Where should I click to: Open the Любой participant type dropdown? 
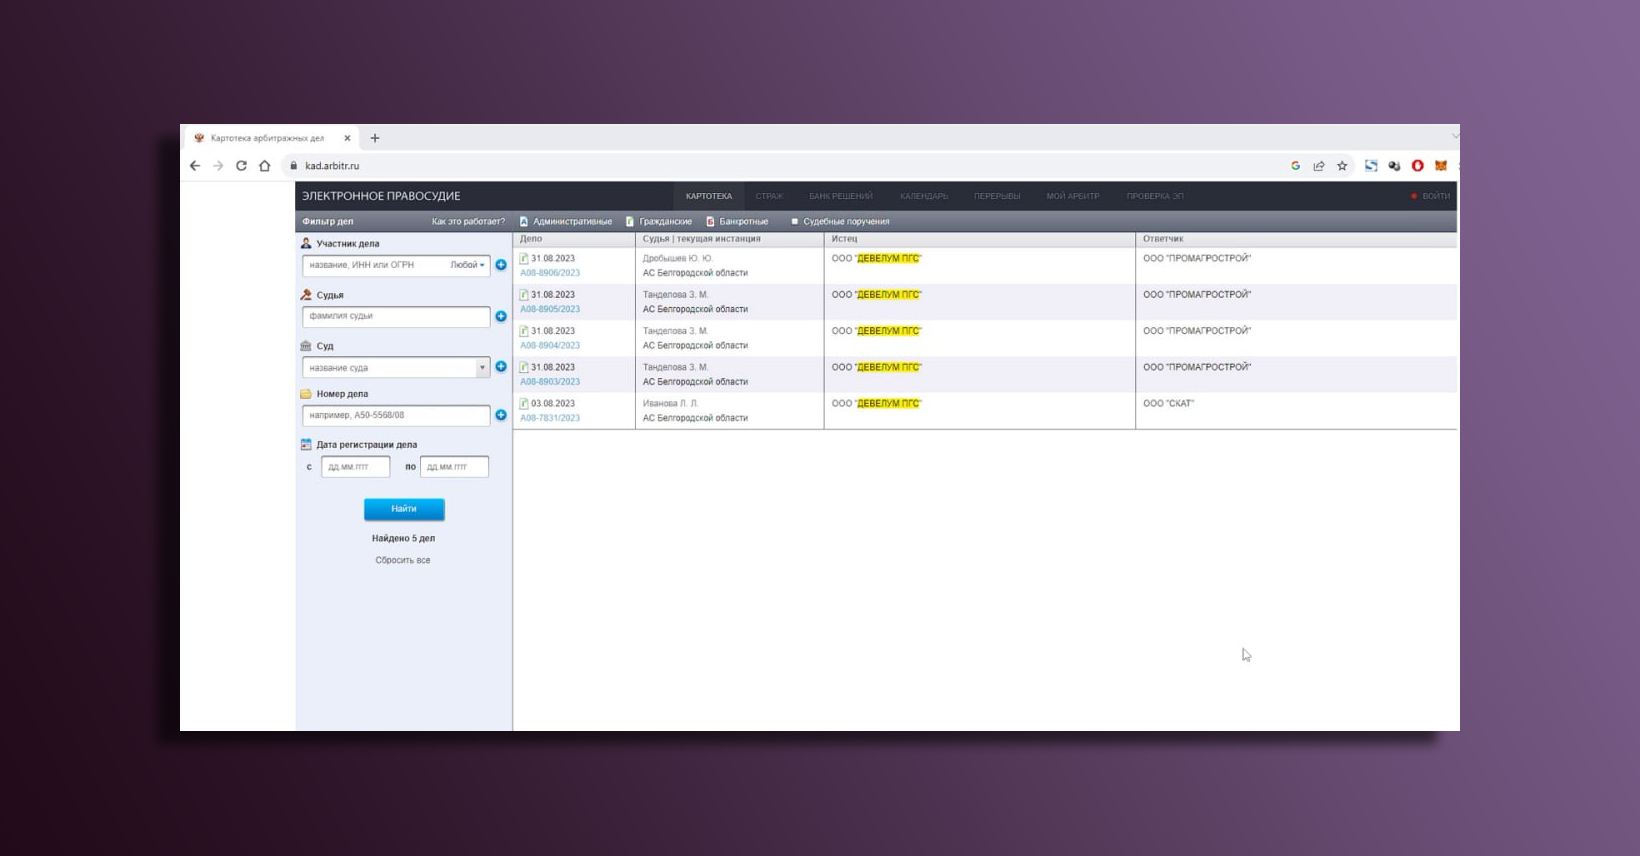click(x=467, y=265)
